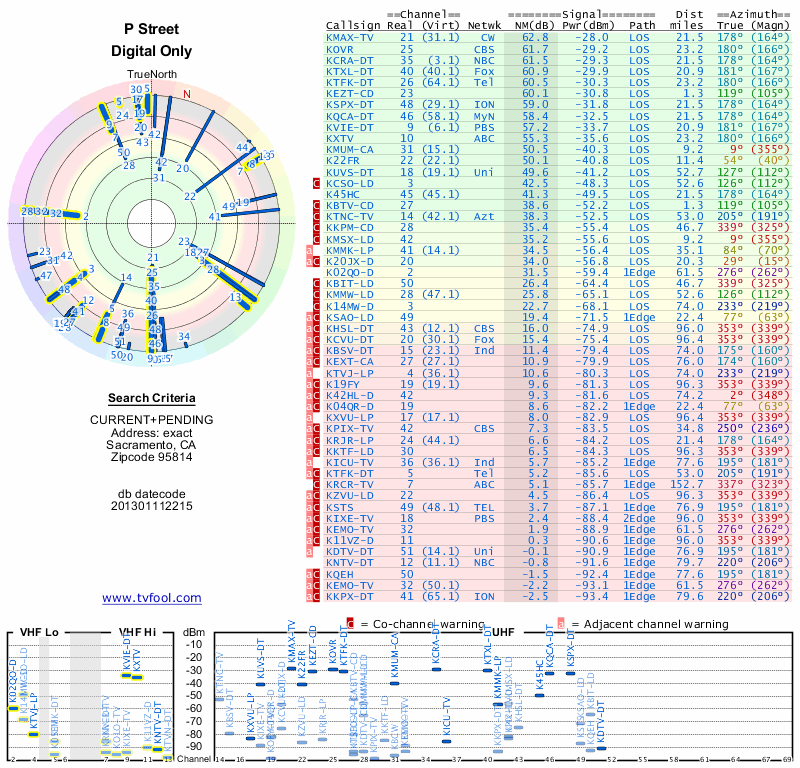Screen dimensions: 800x768
Task: Click KRCR-TV callsign in the table
Action: click(x=349, y=484)
